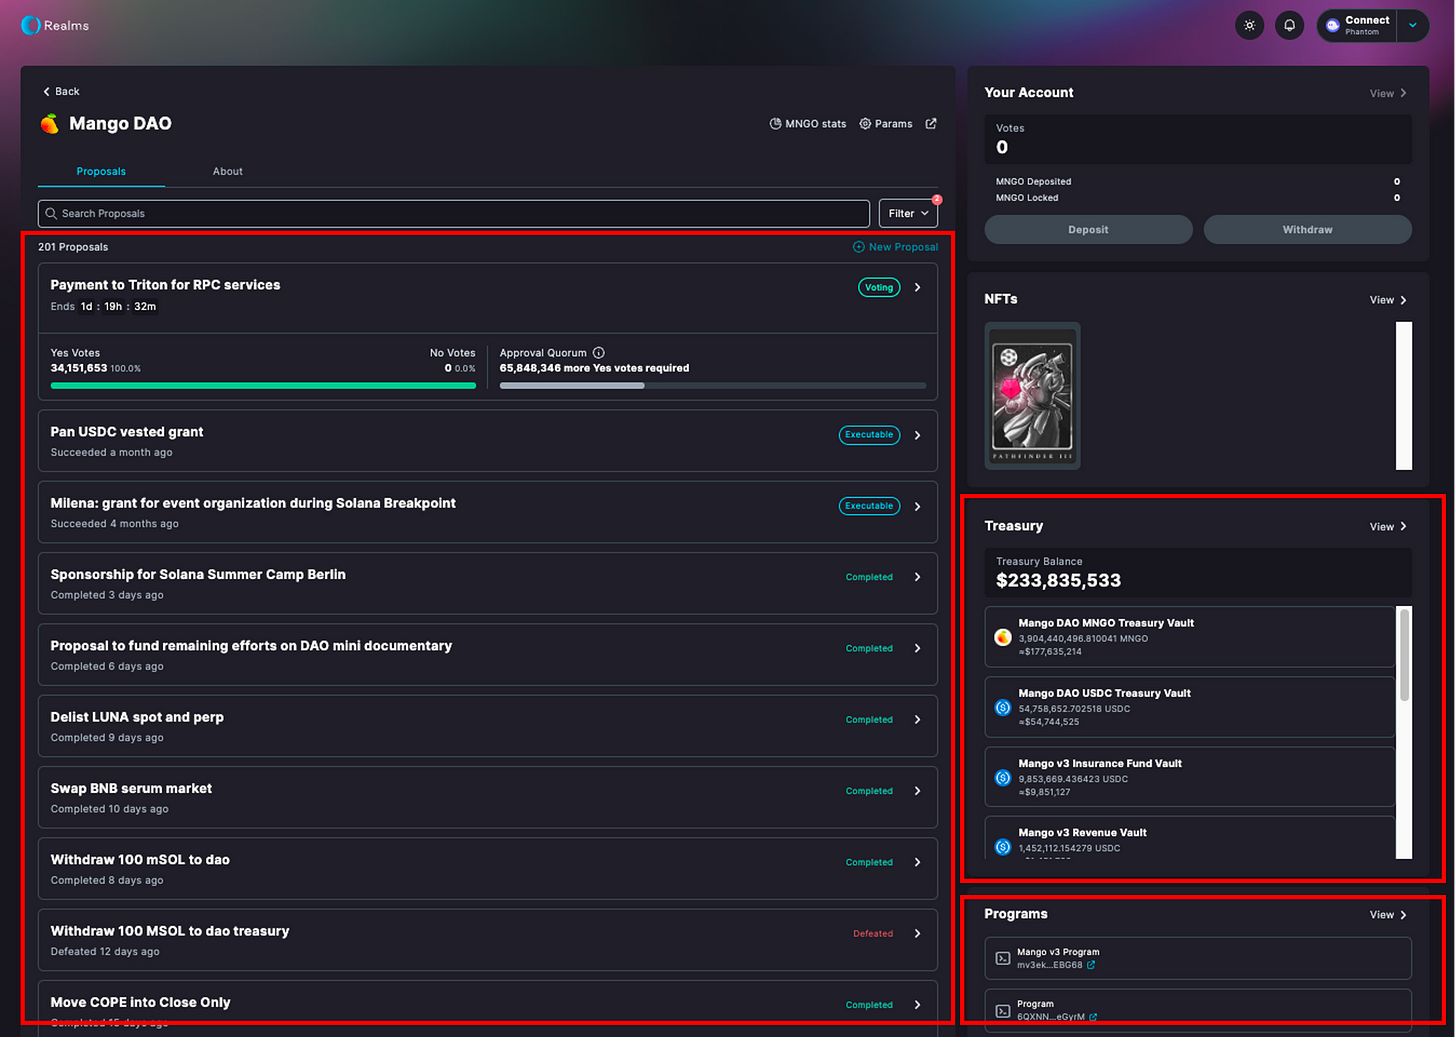The height and width of the screenshot is (1037, 1456).
Task: Click the Mango DAO mango logo icon
Action: [49, 124]
